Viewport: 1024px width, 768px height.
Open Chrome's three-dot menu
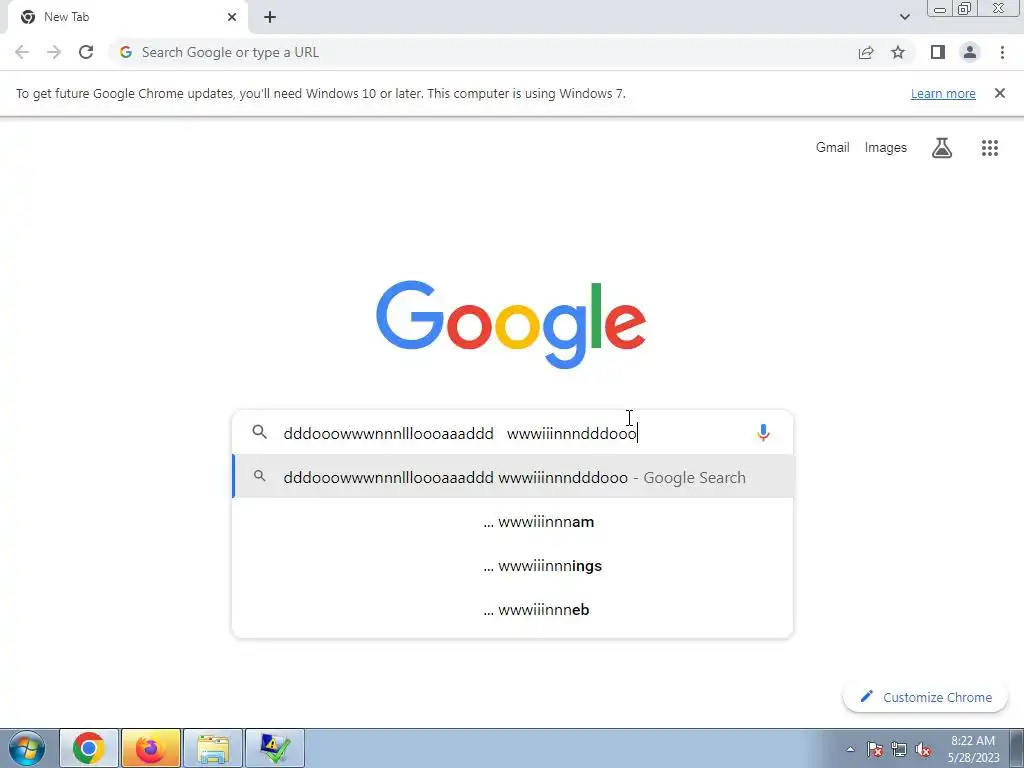click(x=1002, y=52)
